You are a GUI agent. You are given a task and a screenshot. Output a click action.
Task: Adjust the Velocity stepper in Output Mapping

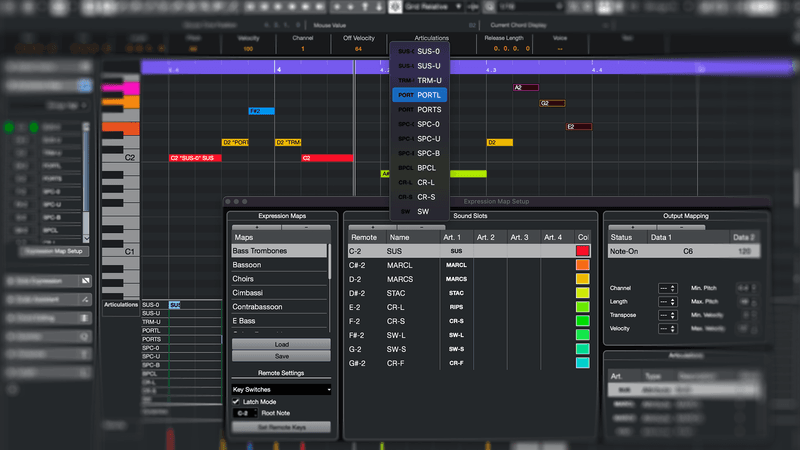667,329
